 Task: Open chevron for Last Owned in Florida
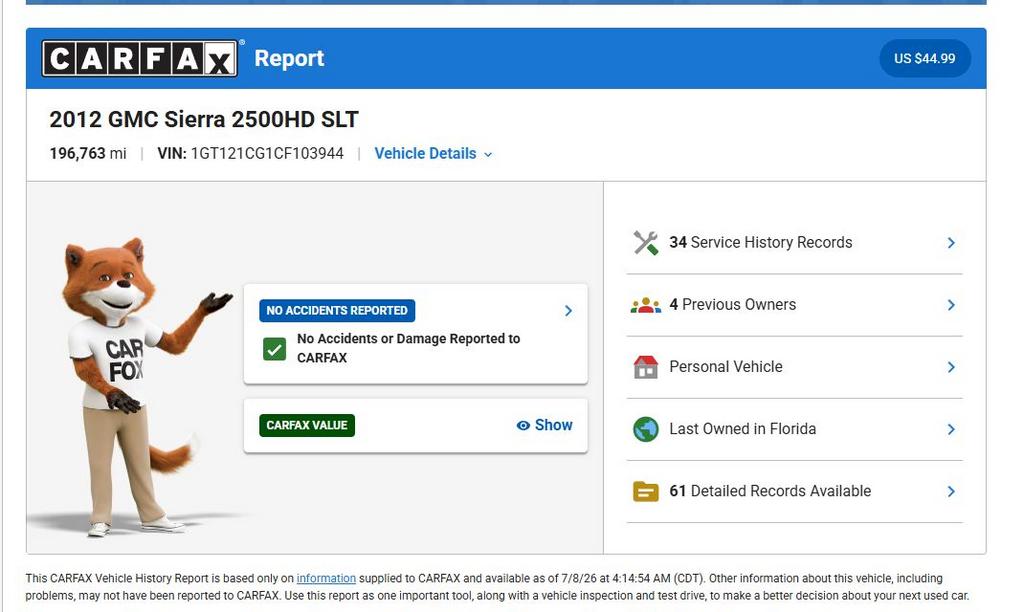tap(951, 429)
